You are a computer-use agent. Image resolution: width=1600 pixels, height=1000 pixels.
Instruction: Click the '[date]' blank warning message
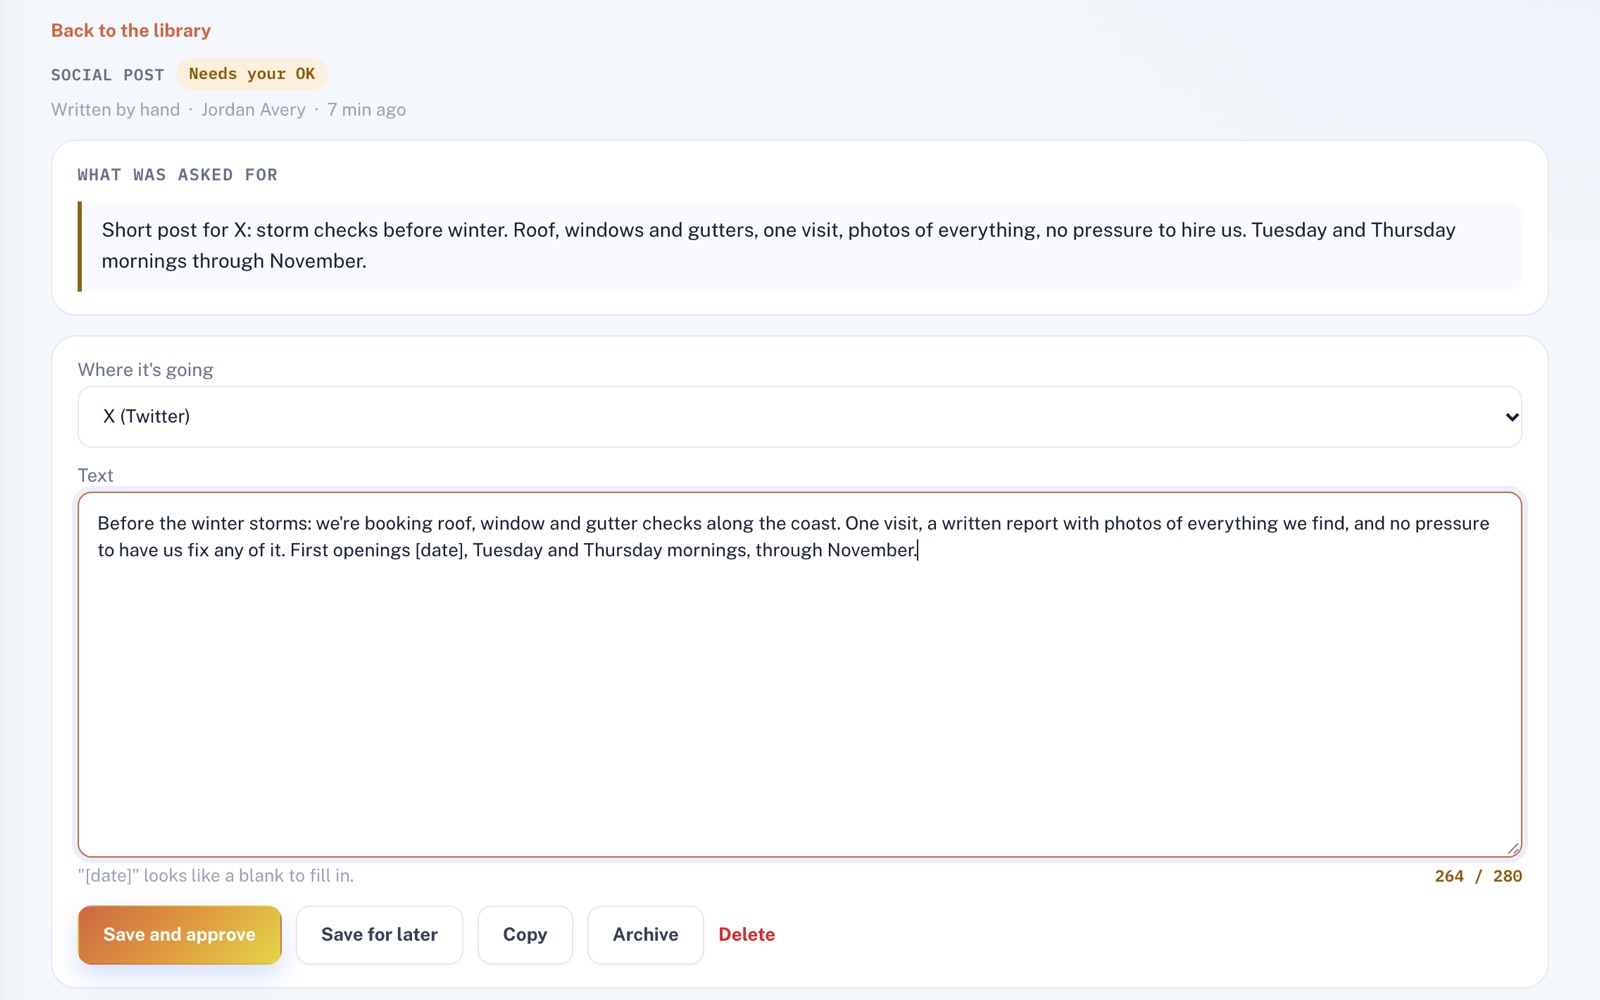point(216,876)
